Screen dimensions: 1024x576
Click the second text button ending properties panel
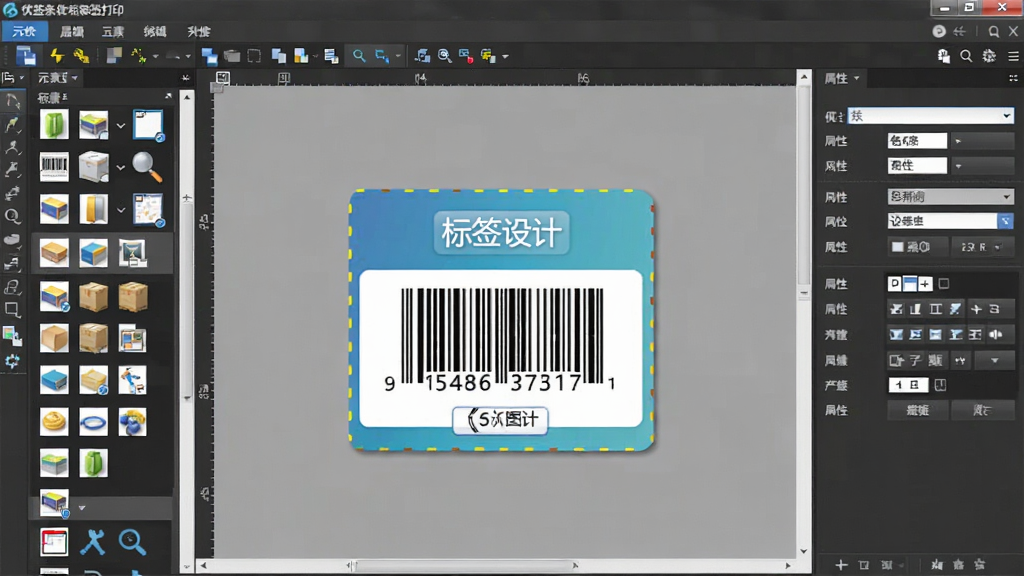click(982, 410)
